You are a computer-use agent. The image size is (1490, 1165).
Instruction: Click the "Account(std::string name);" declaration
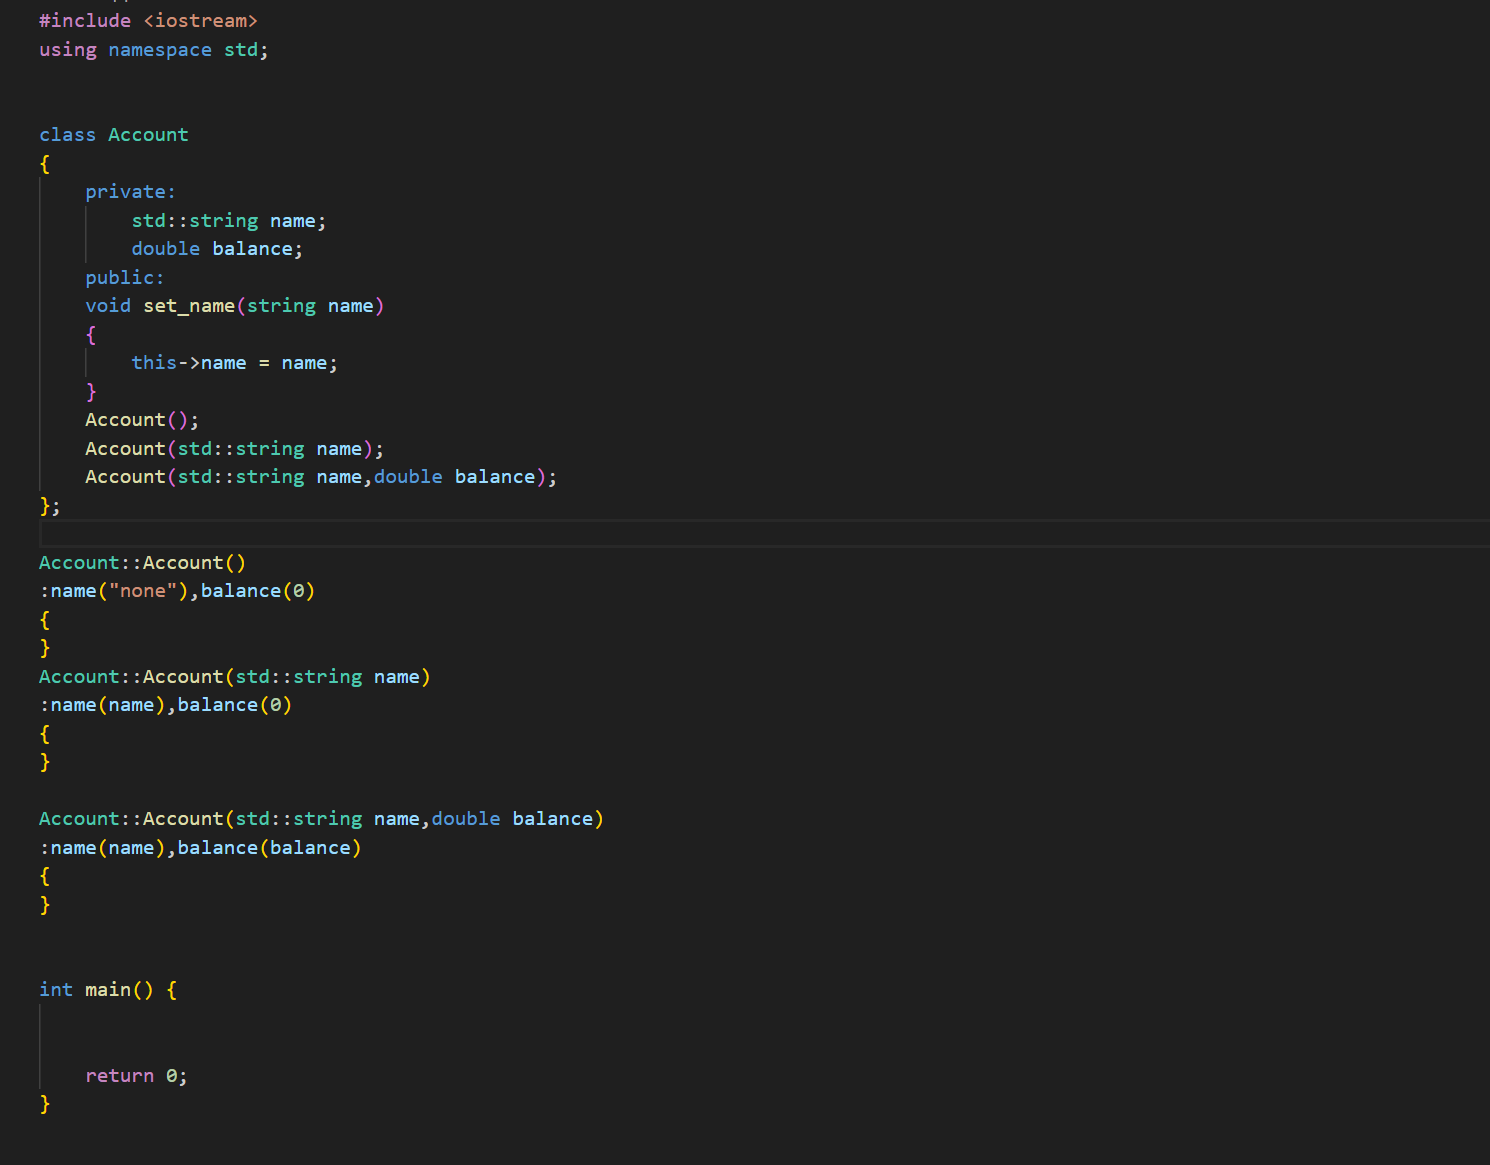click(x=235, y=449)
